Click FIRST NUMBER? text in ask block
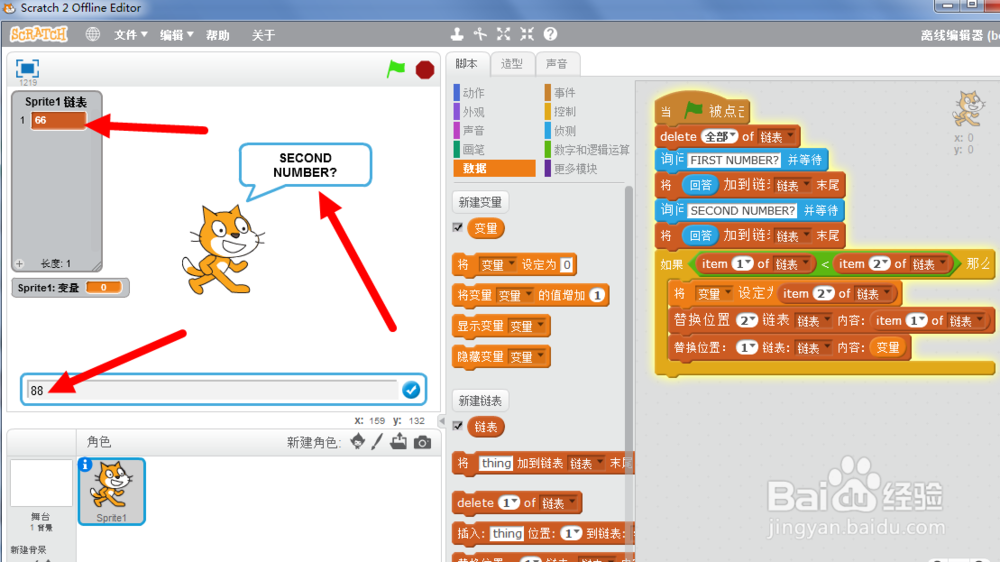 click(735, 160)
